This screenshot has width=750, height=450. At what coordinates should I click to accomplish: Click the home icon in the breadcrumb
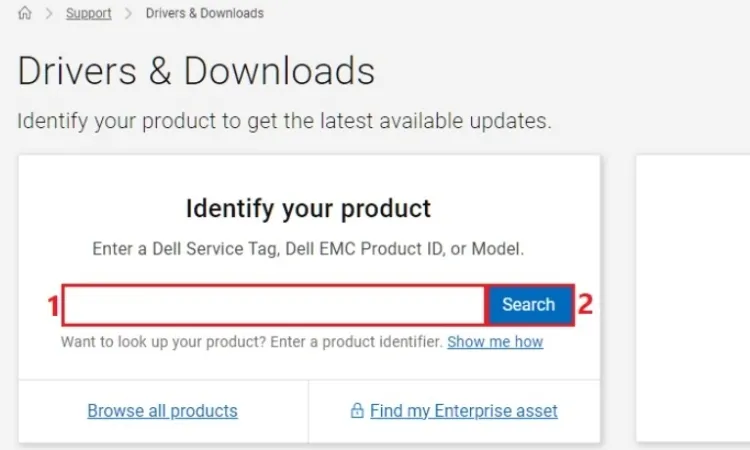pos(25,14)
